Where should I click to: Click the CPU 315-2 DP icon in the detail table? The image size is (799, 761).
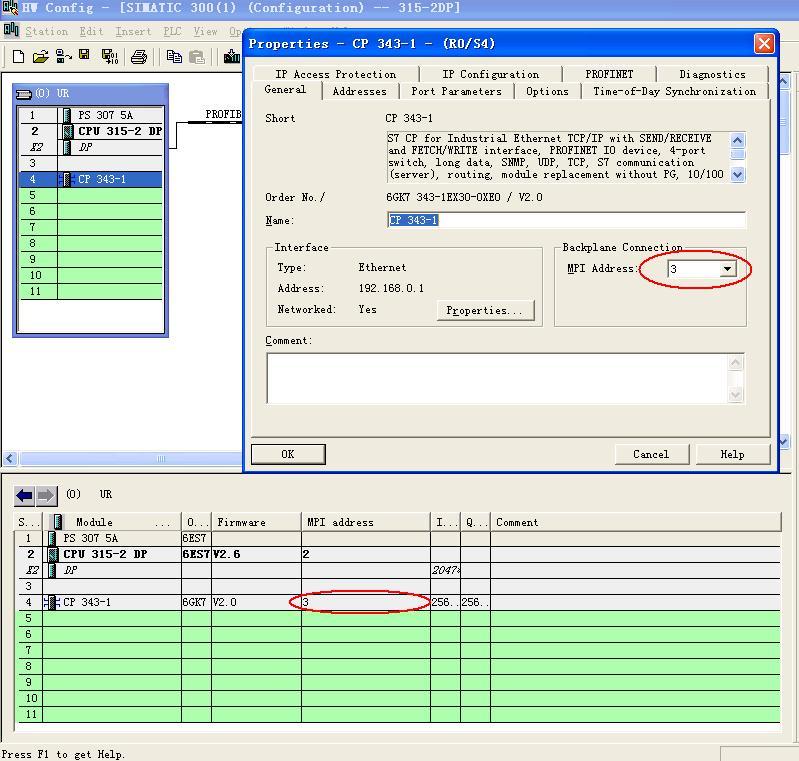tap(52, 554)
